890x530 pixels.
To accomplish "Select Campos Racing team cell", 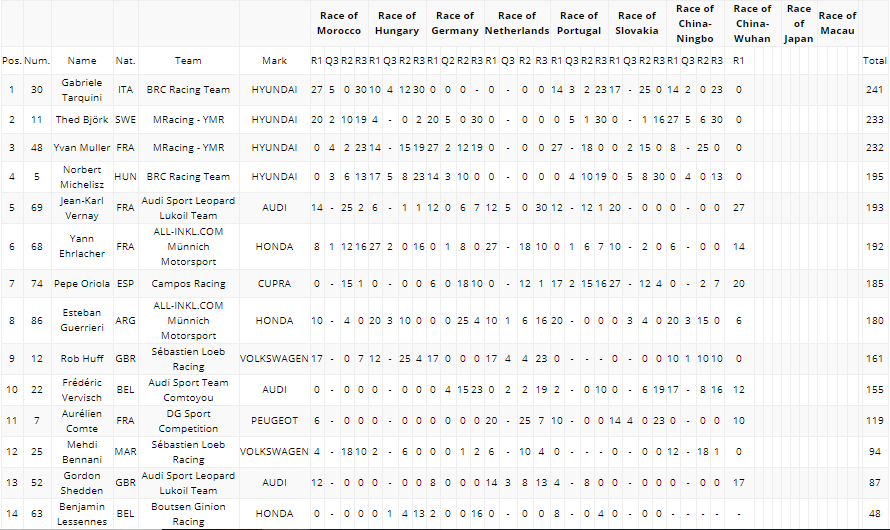I will 188,284.
